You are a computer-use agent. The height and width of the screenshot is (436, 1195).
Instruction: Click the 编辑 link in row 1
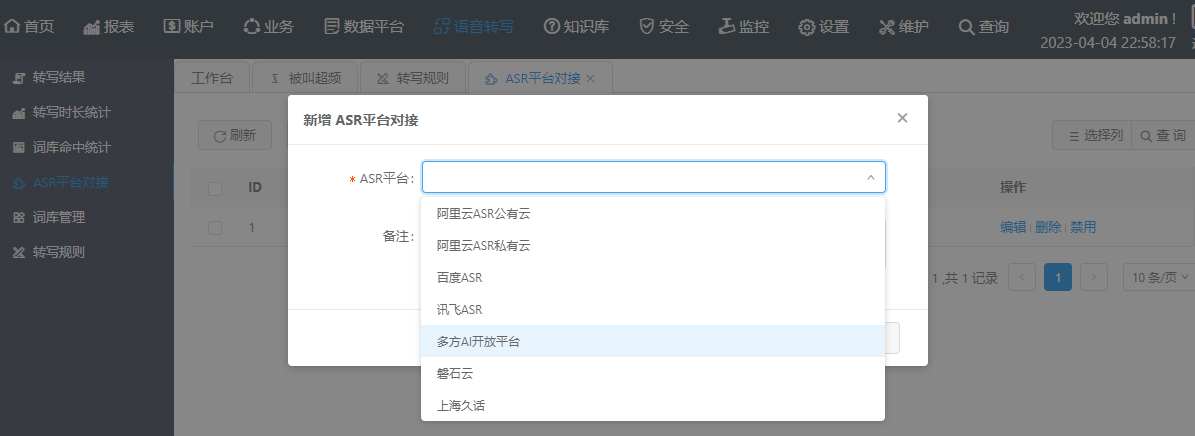pos(1013,228)
